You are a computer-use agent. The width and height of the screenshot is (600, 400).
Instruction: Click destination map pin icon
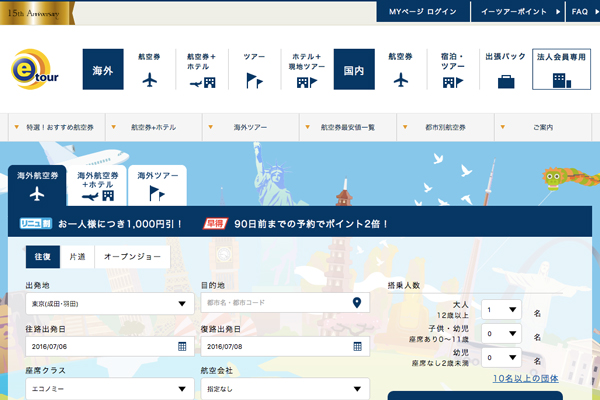pyautogui.click(x=357, y=302)
